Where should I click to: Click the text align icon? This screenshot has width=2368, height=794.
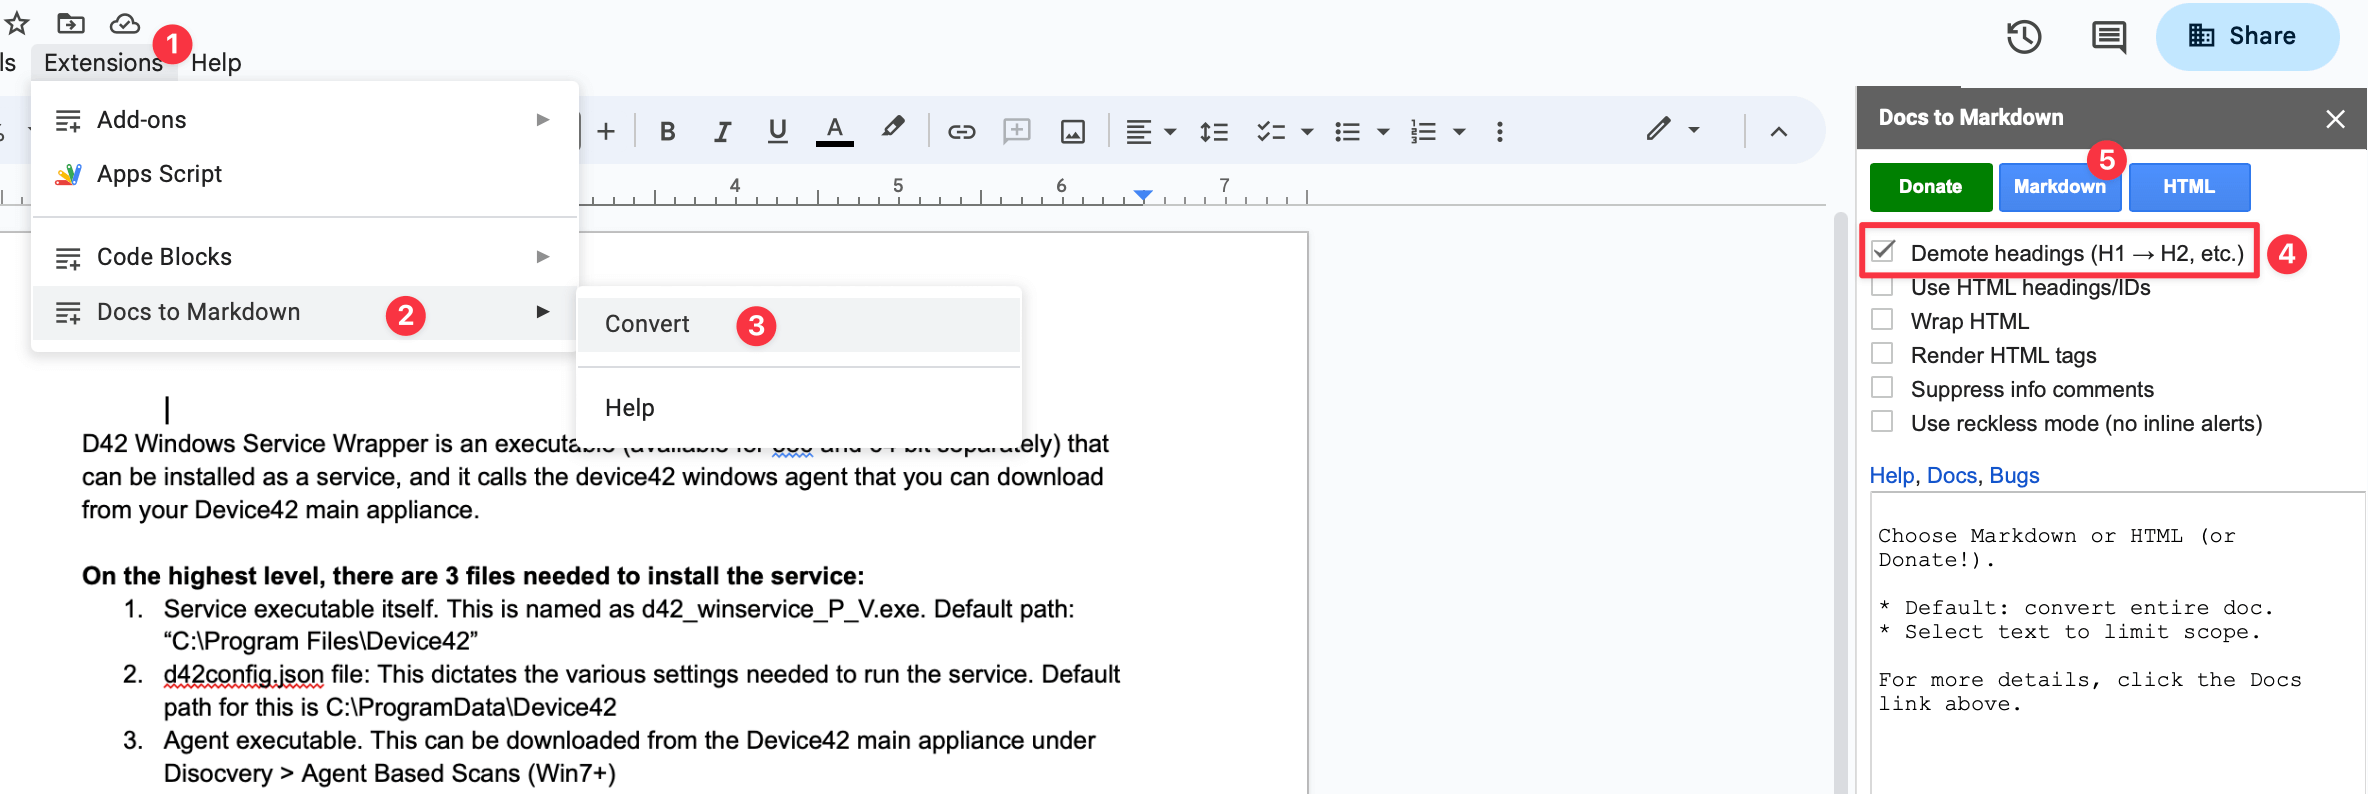pos(1138,131)
